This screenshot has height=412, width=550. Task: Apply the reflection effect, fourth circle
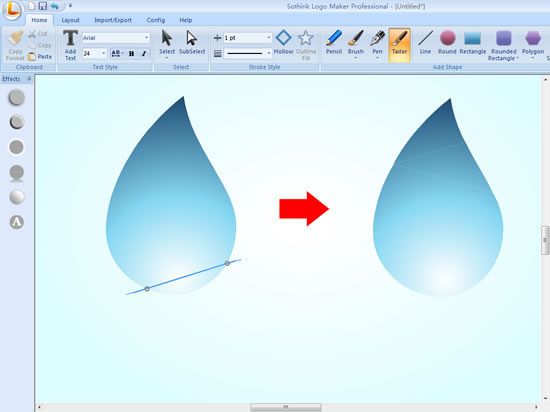16,173
